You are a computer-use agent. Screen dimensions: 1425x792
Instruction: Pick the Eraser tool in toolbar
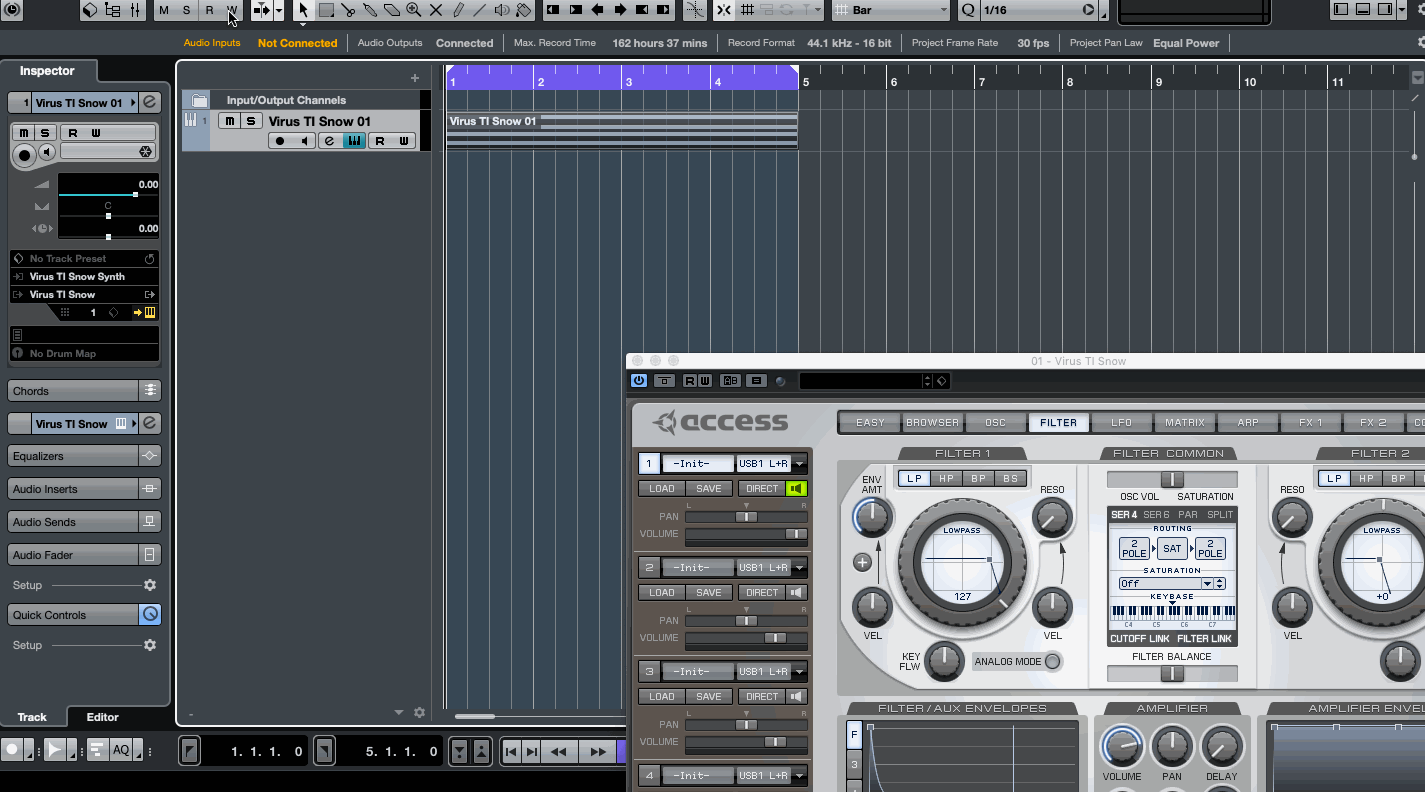click(392, 11)
